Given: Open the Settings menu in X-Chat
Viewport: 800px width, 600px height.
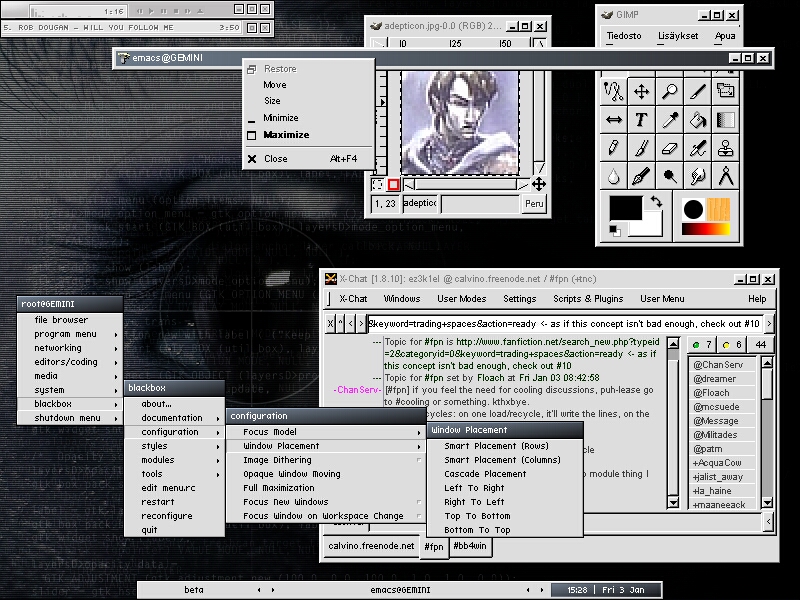Looking at the screenshot, I should click(519, 298).
